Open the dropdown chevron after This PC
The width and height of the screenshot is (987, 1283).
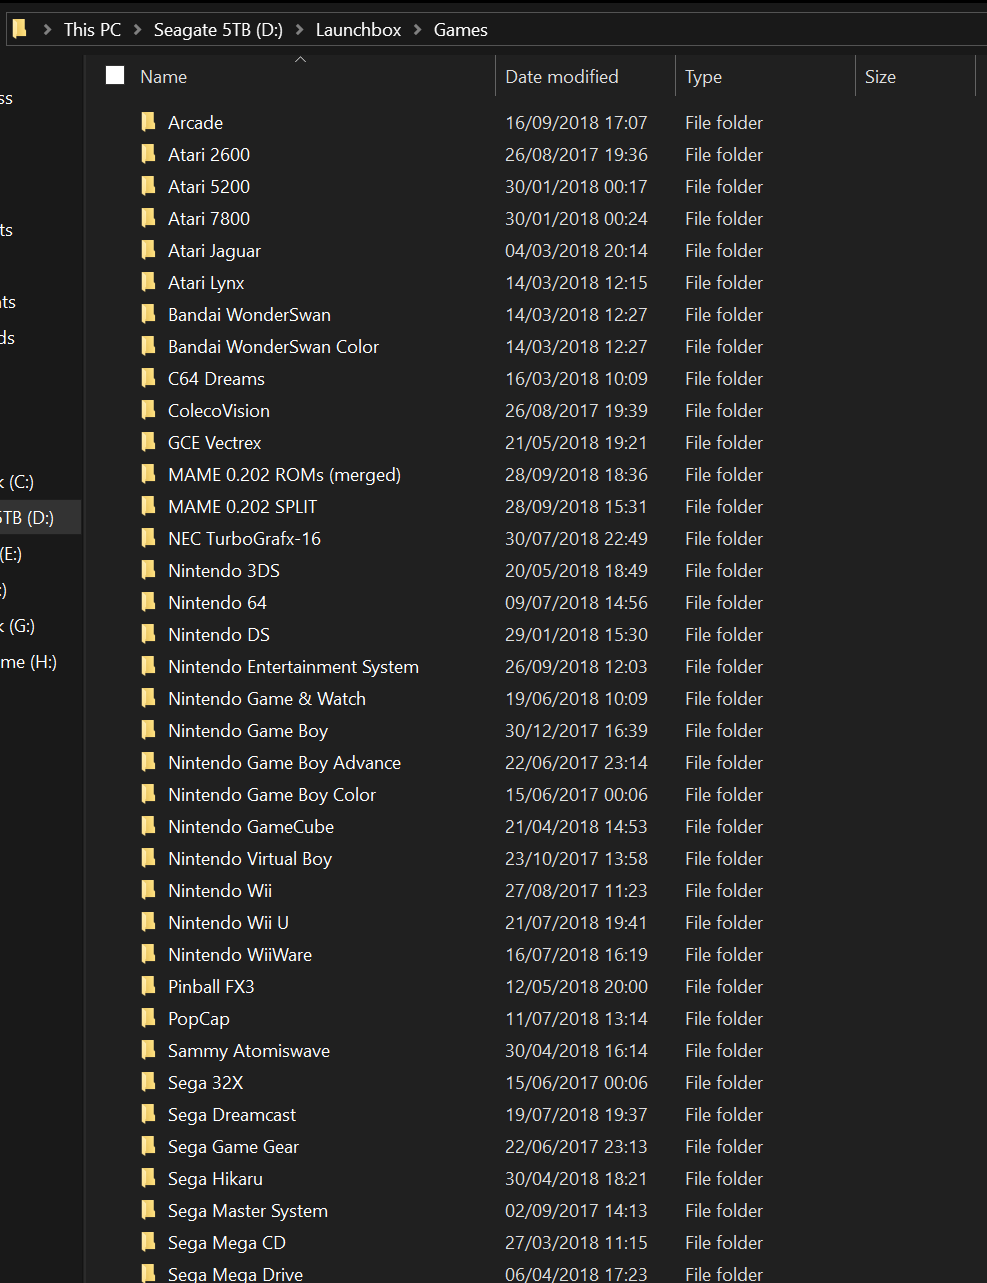138,30
